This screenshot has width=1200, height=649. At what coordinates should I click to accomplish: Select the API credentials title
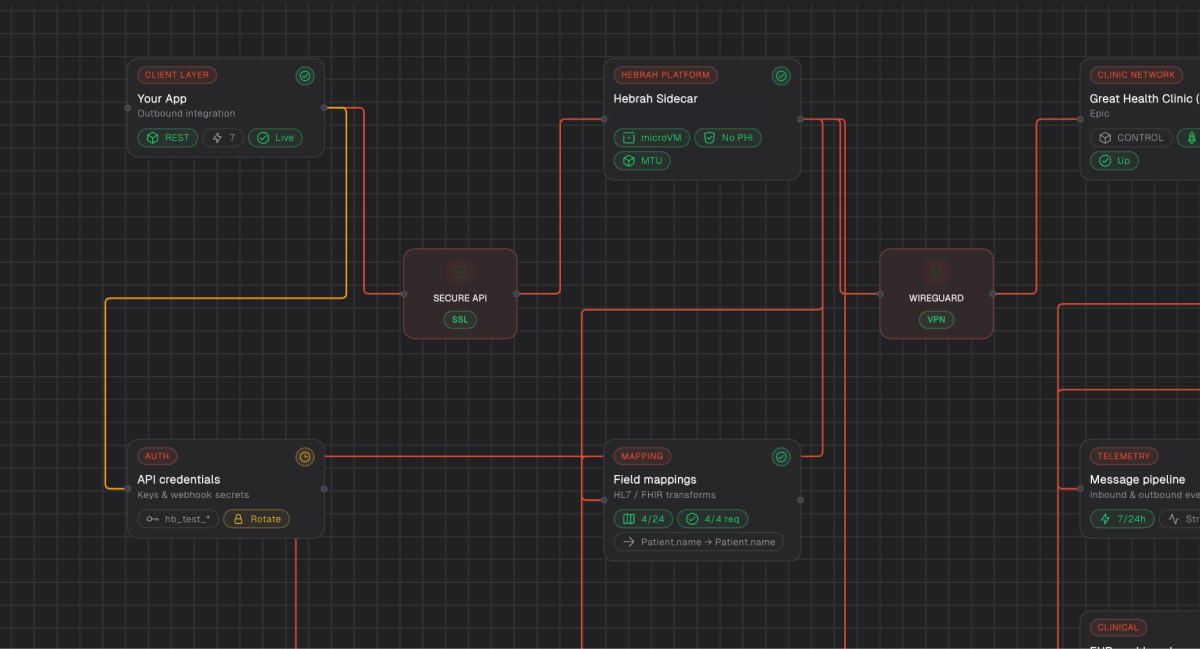click(x=179, y=480)
